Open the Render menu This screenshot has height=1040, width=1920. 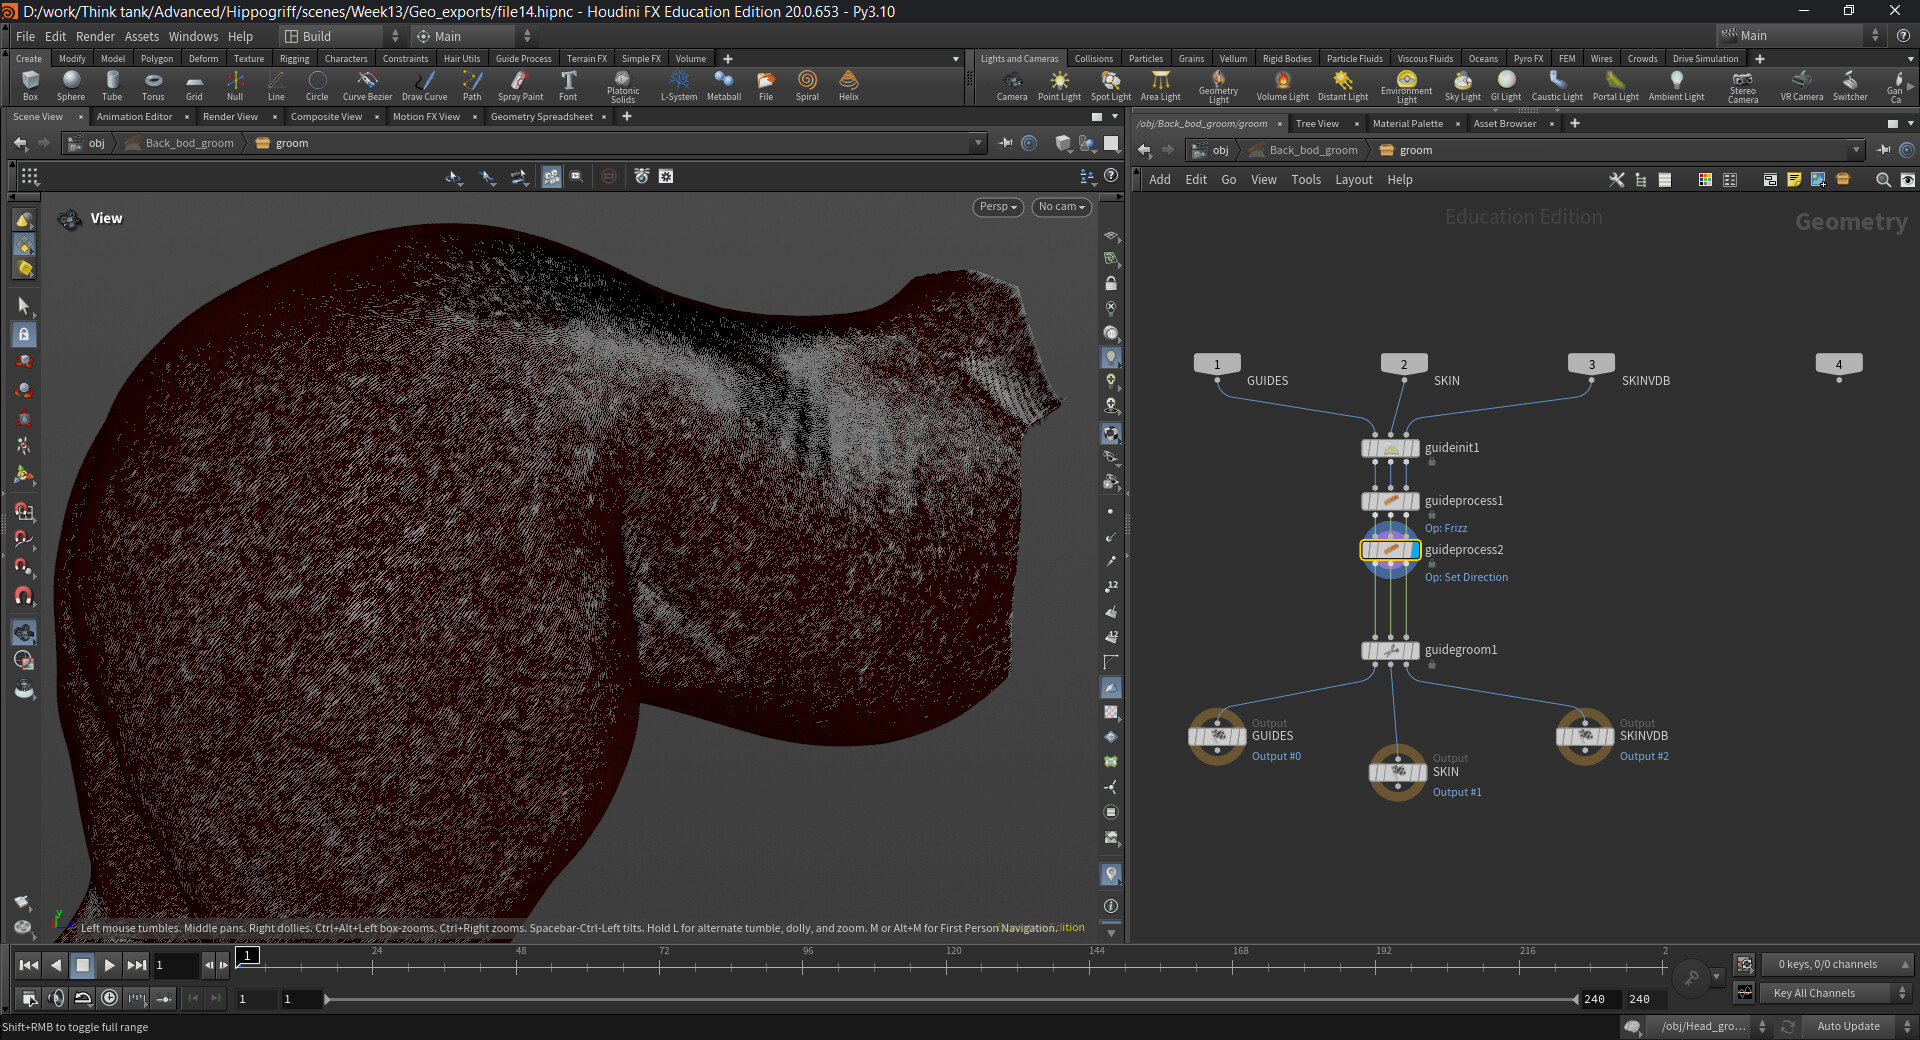[95, 36]
